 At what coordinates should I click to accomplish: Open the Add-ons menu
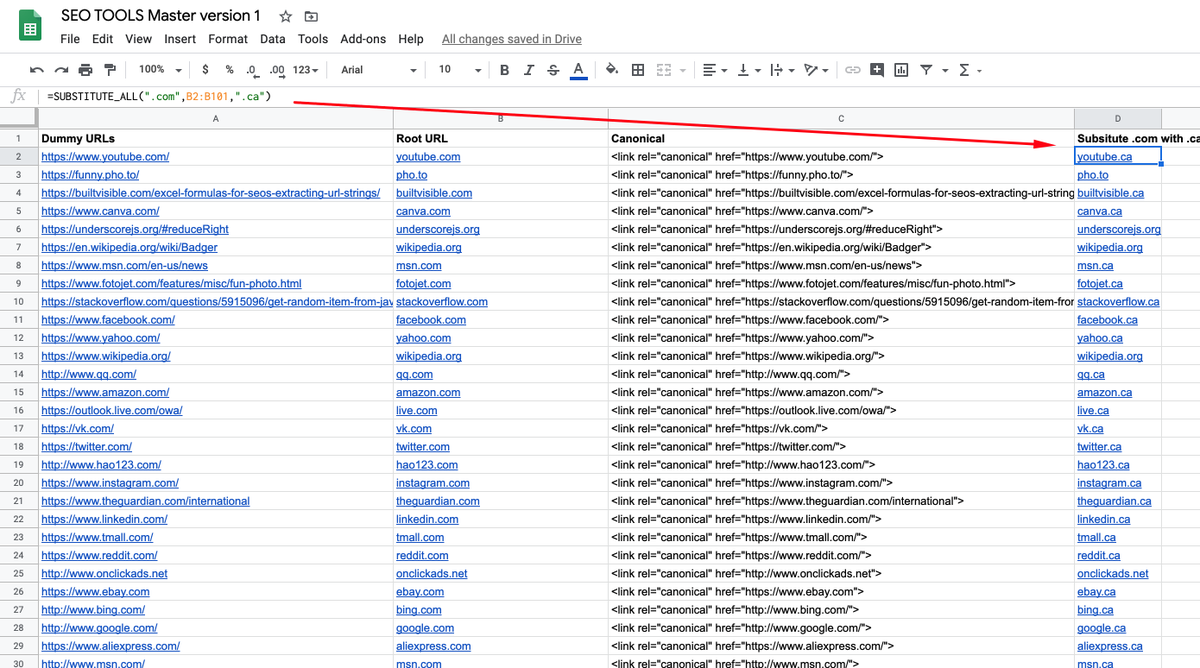[x=363, y=39]
